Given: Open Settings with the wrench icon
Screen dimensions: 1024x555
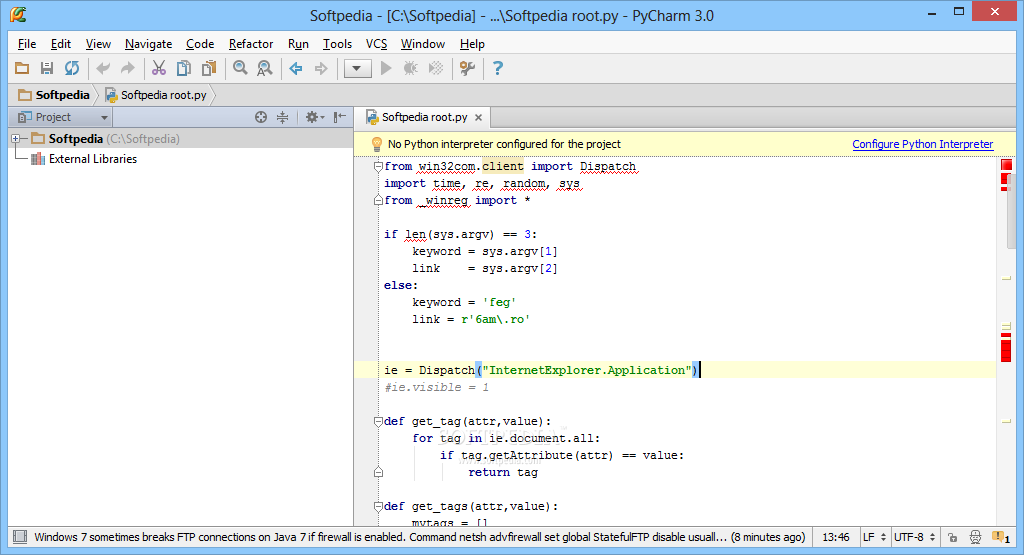Looking at the screenshot, I should click(467, 68).
